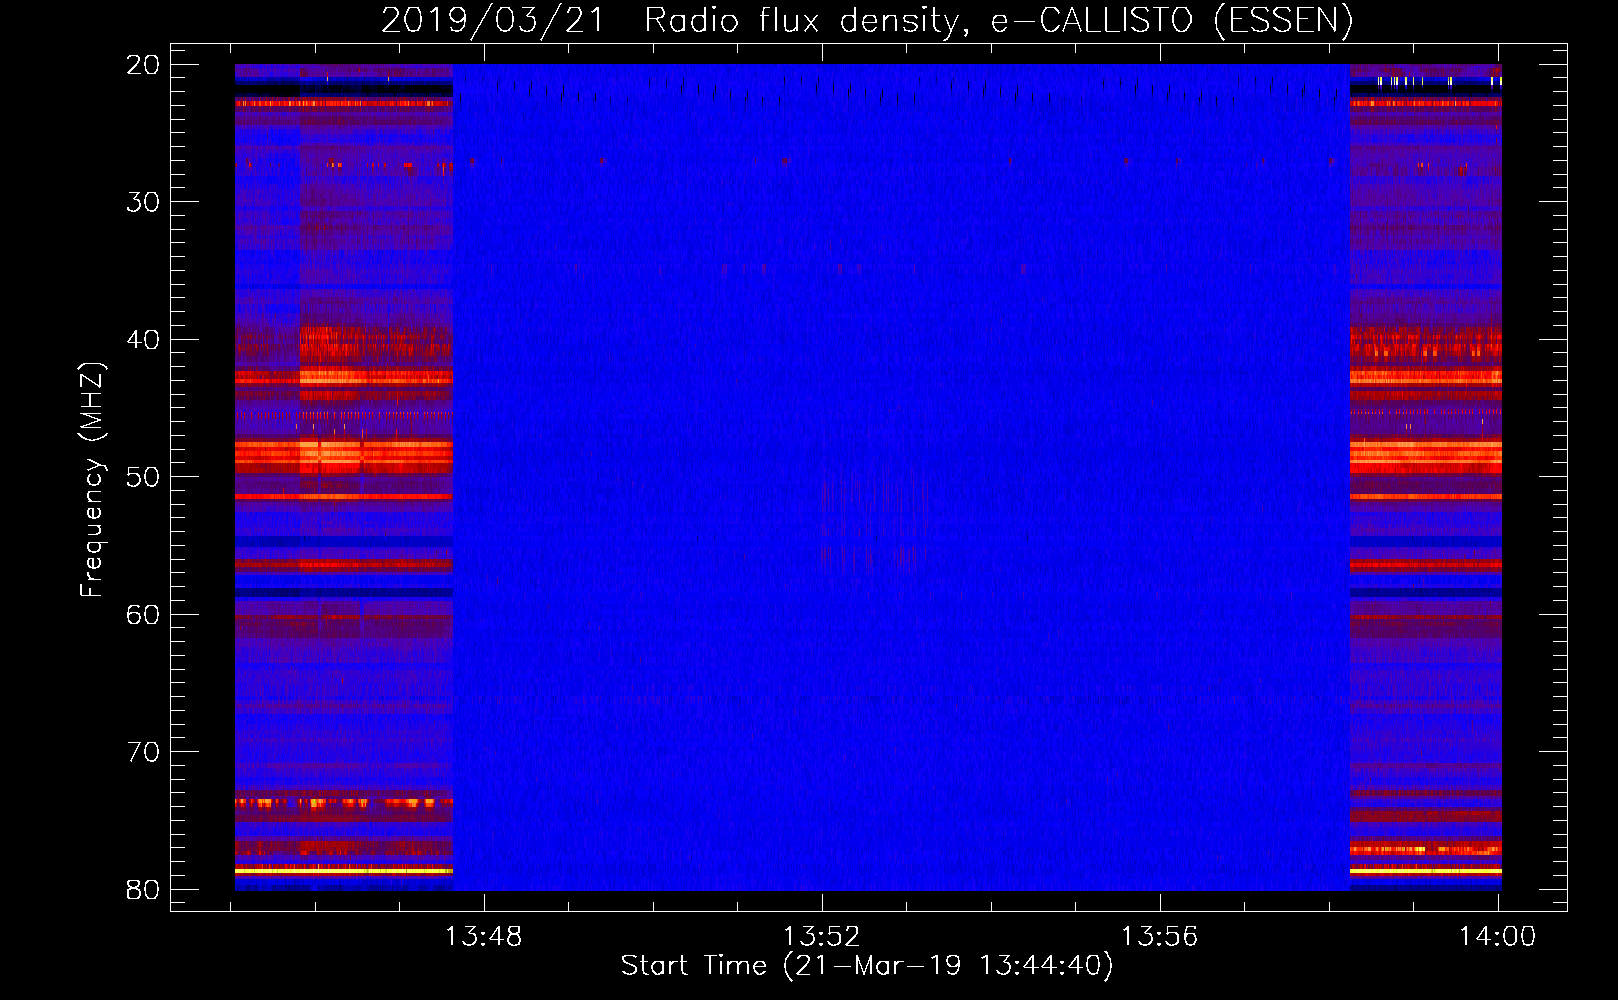Click the 50 frequency axis label
Screen dimensions: 1618x1000
(143, 477)
